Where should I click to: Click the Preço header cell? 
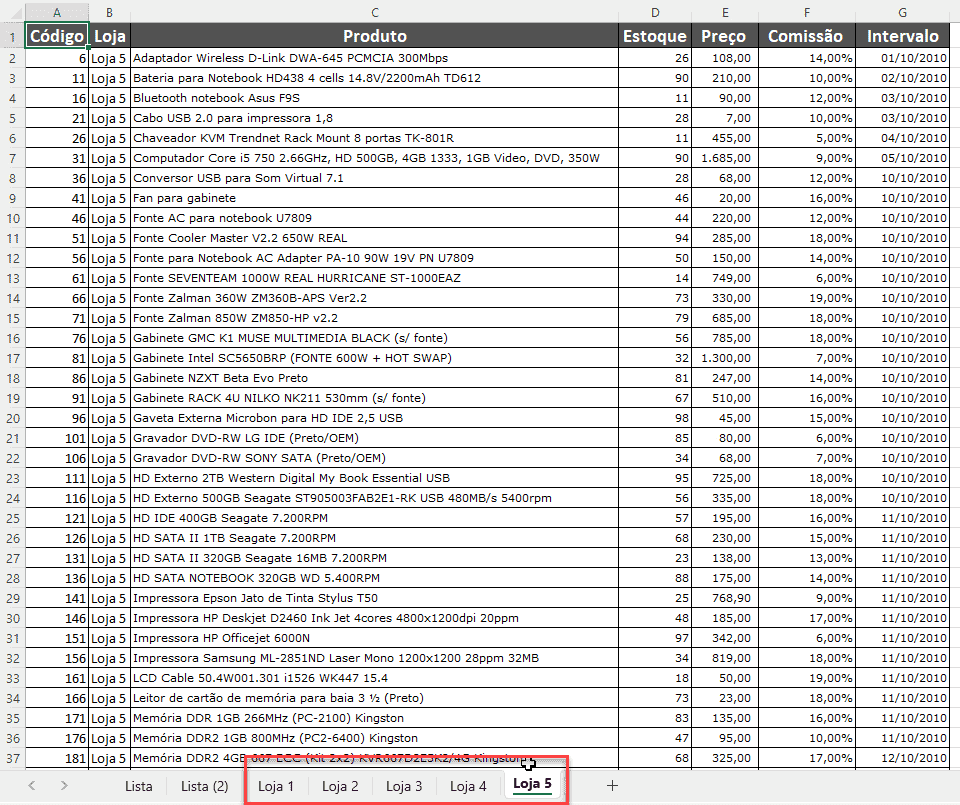[x=725, y=36]
